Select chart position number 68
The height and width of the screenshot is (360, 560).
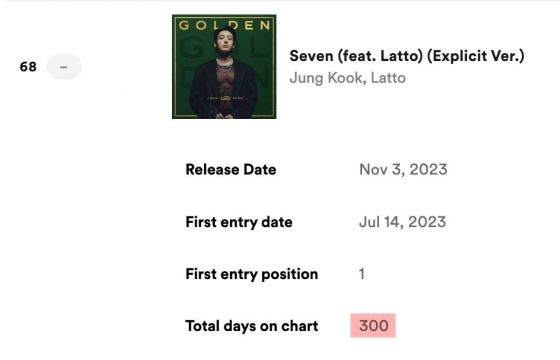[x=28, y=67]
